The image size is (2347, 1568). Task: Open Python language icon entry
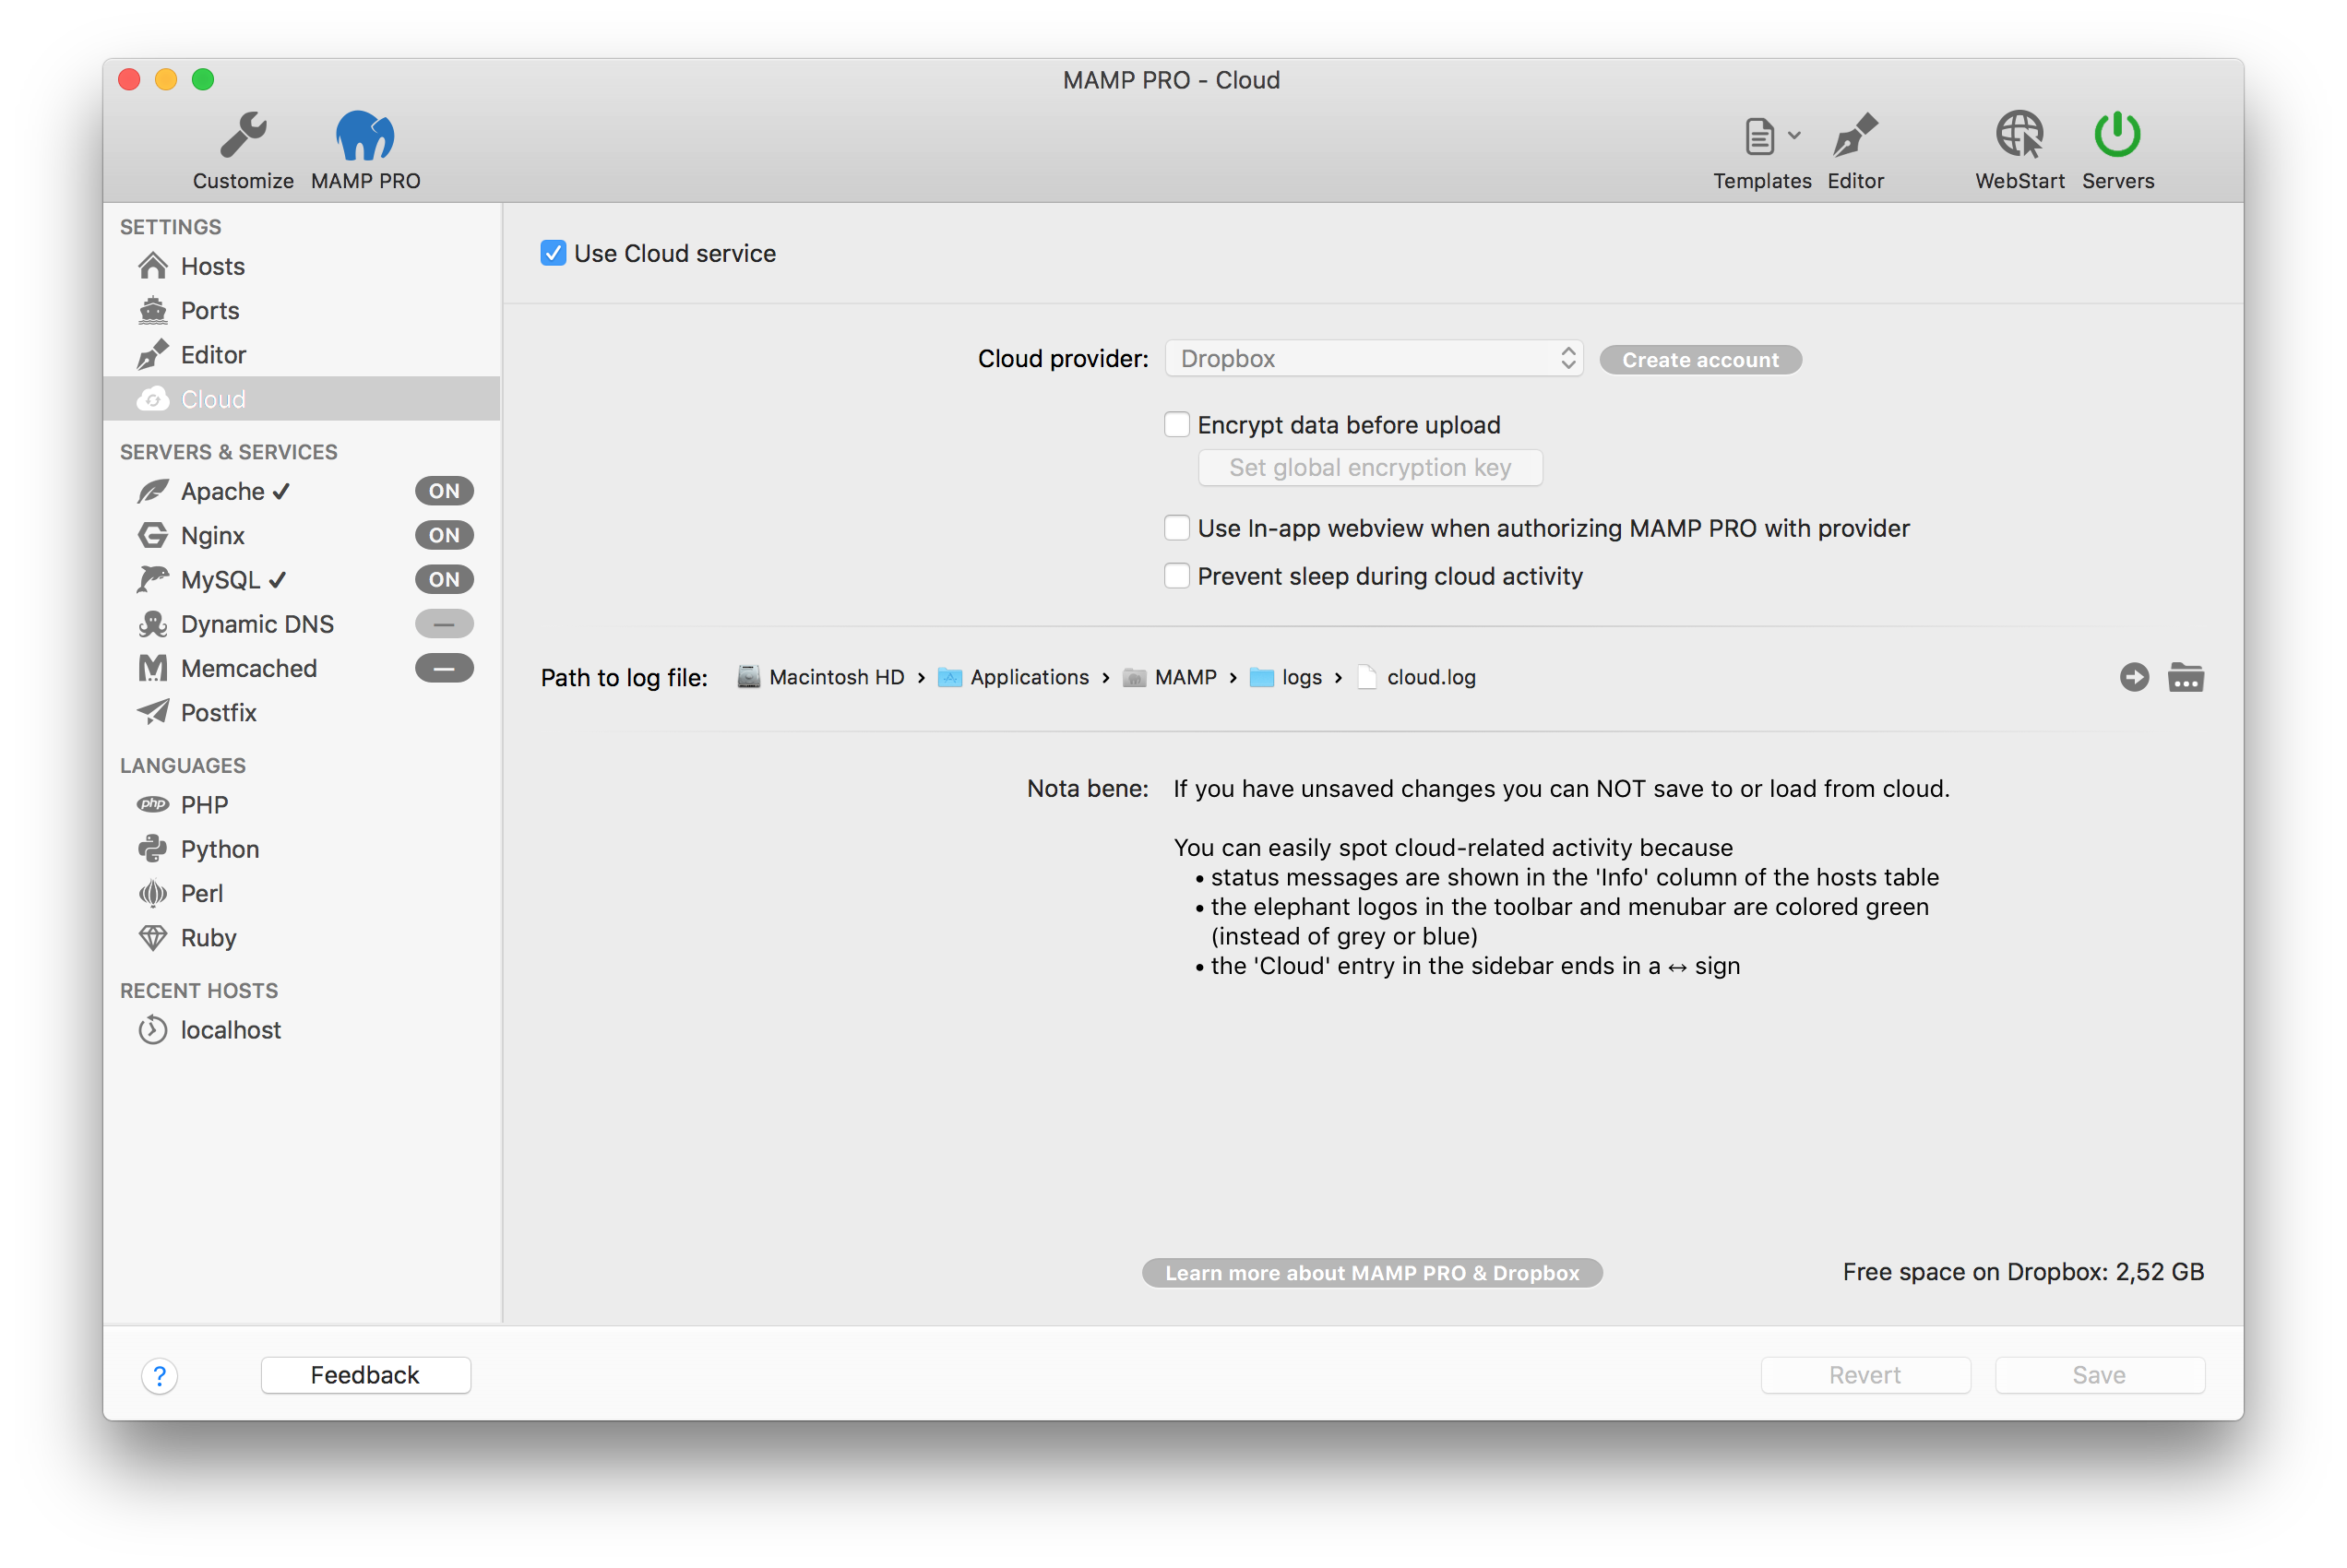coord(153,849)
